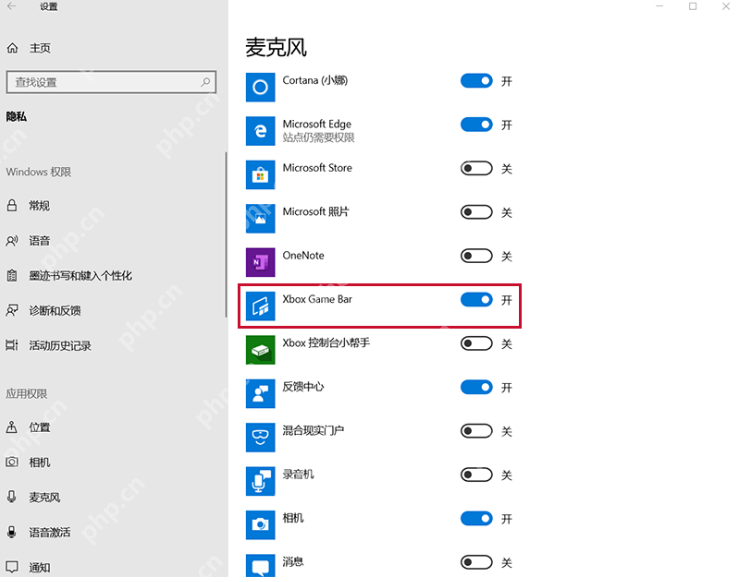Click the 混合现实门户 app icon

260,437
